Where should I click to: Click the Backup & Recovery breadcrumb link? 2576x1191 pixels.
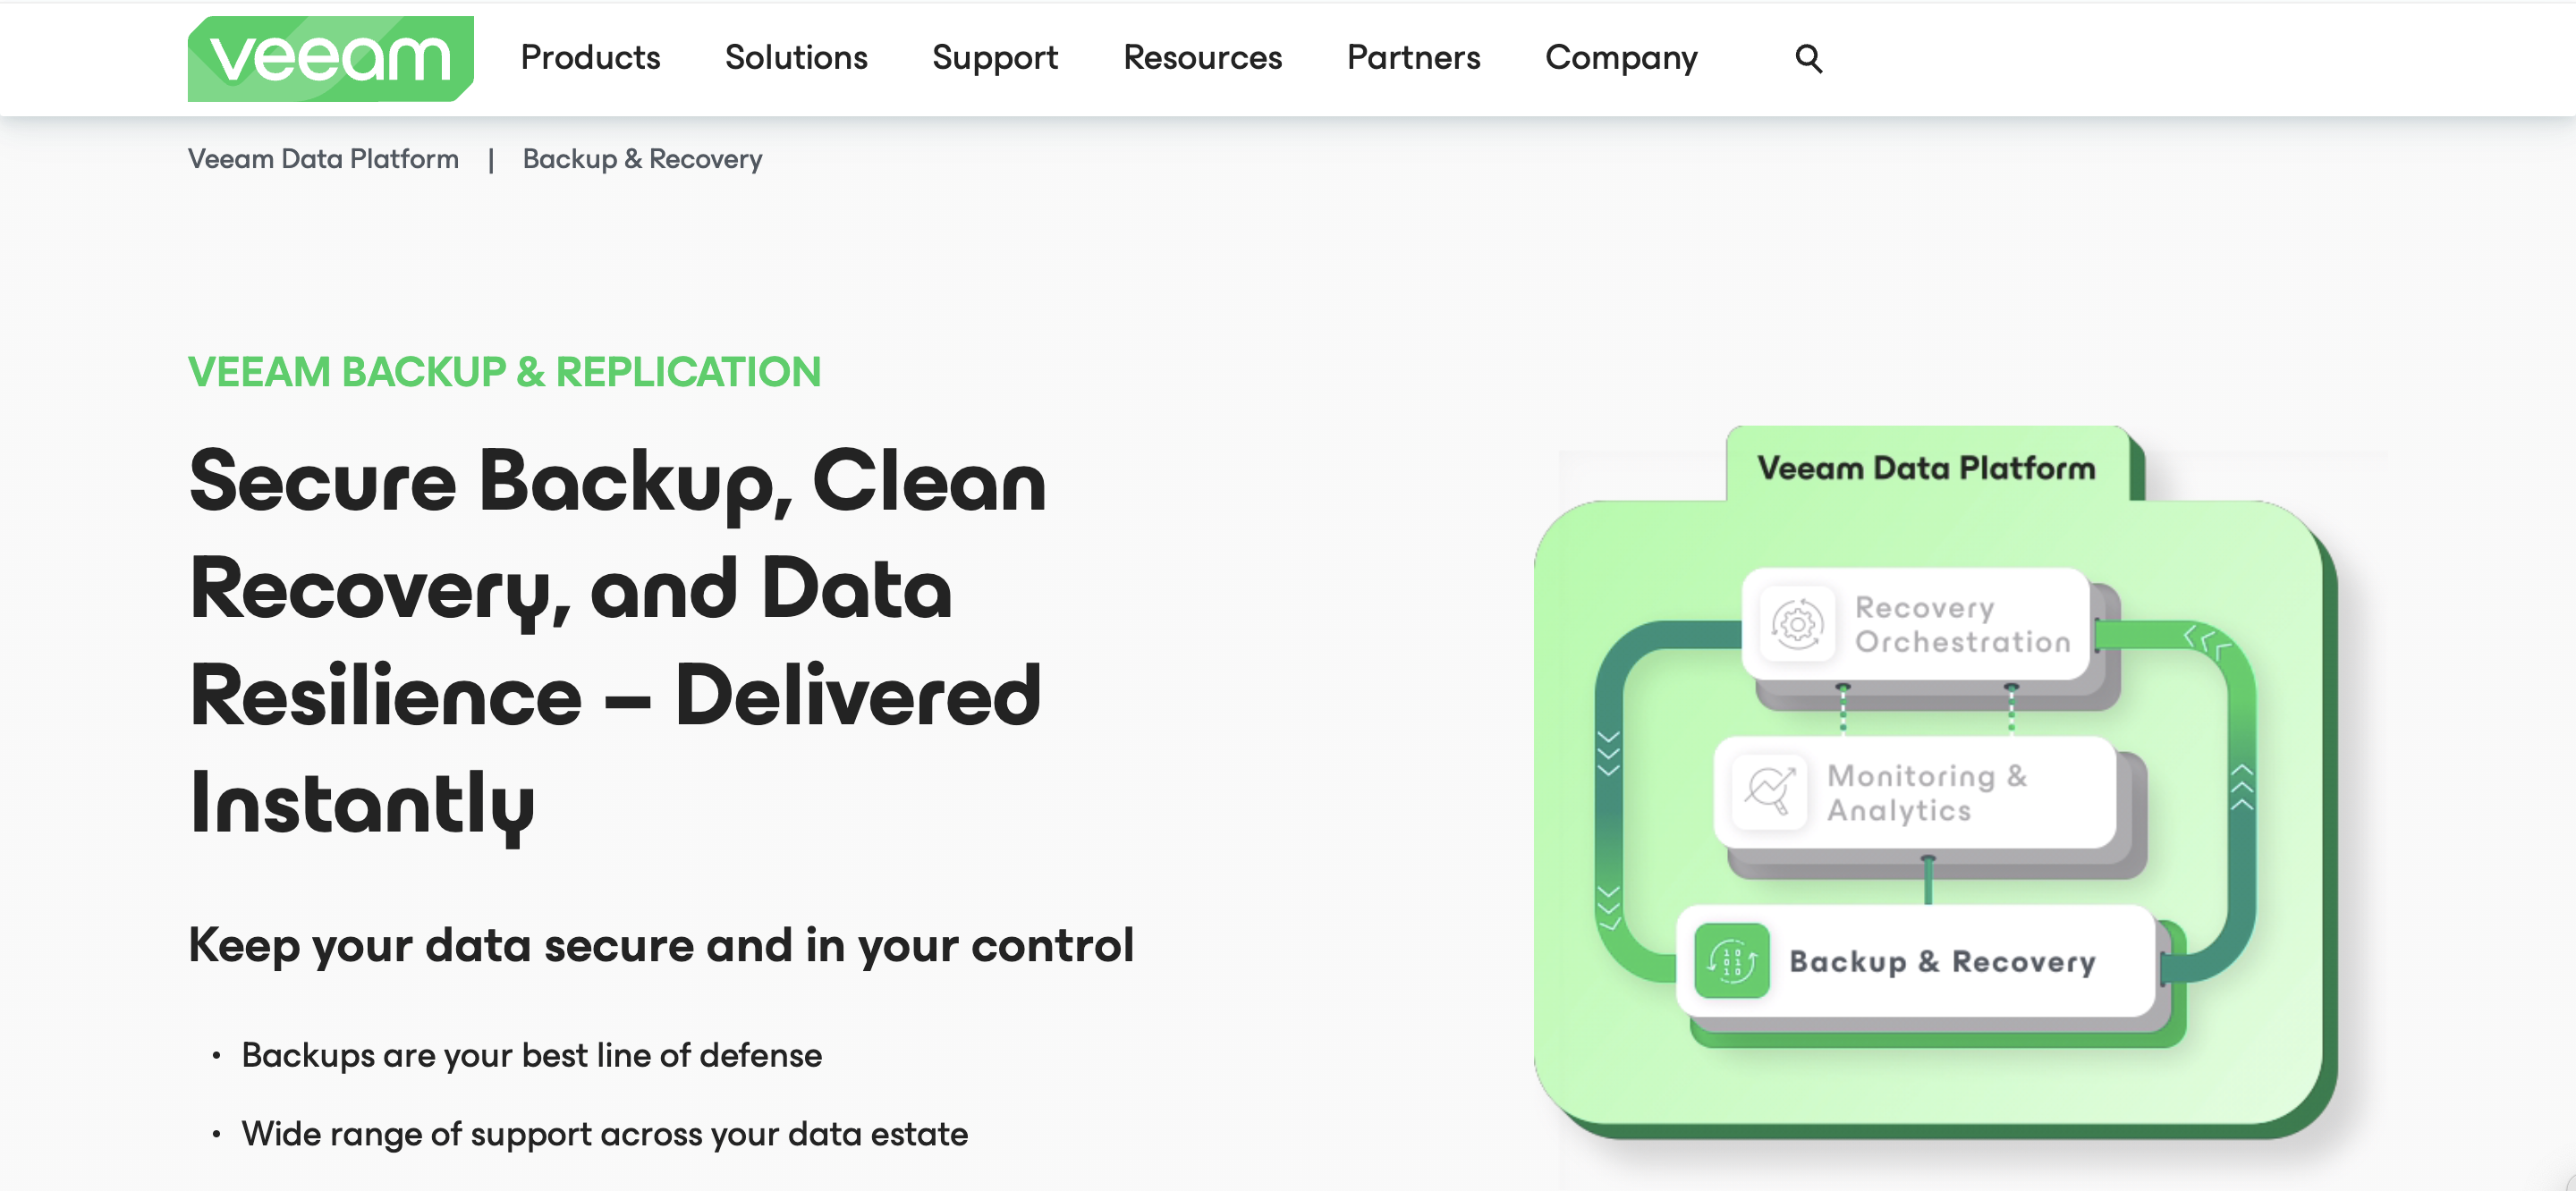pos(642,157)
